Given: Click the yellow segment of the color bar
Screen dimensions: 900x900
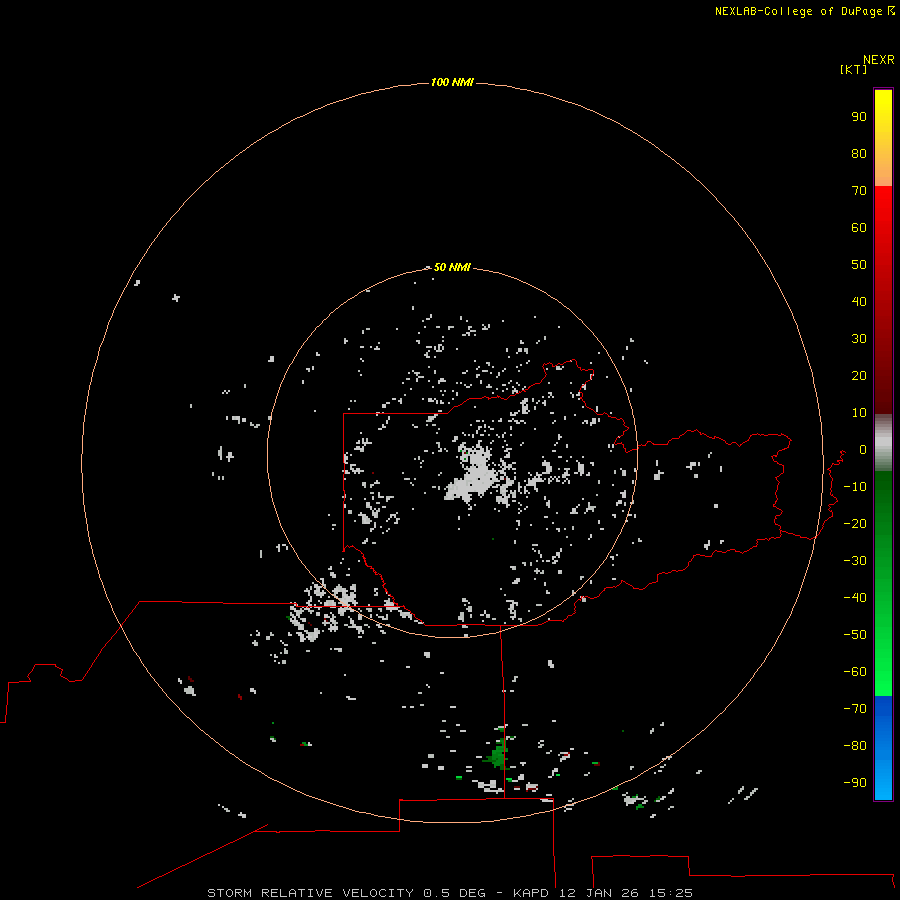Looking at the screenshot, I should pos(883,138).
